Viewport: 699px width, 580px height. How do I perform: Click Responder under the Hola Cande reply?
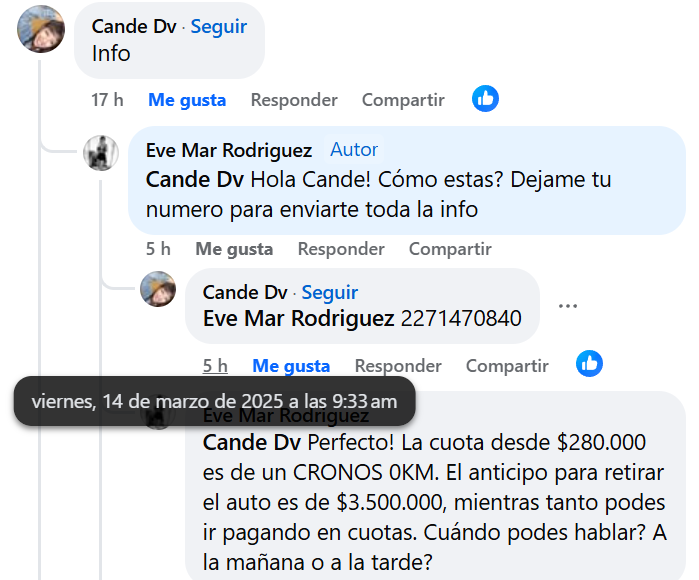[341, 249]
